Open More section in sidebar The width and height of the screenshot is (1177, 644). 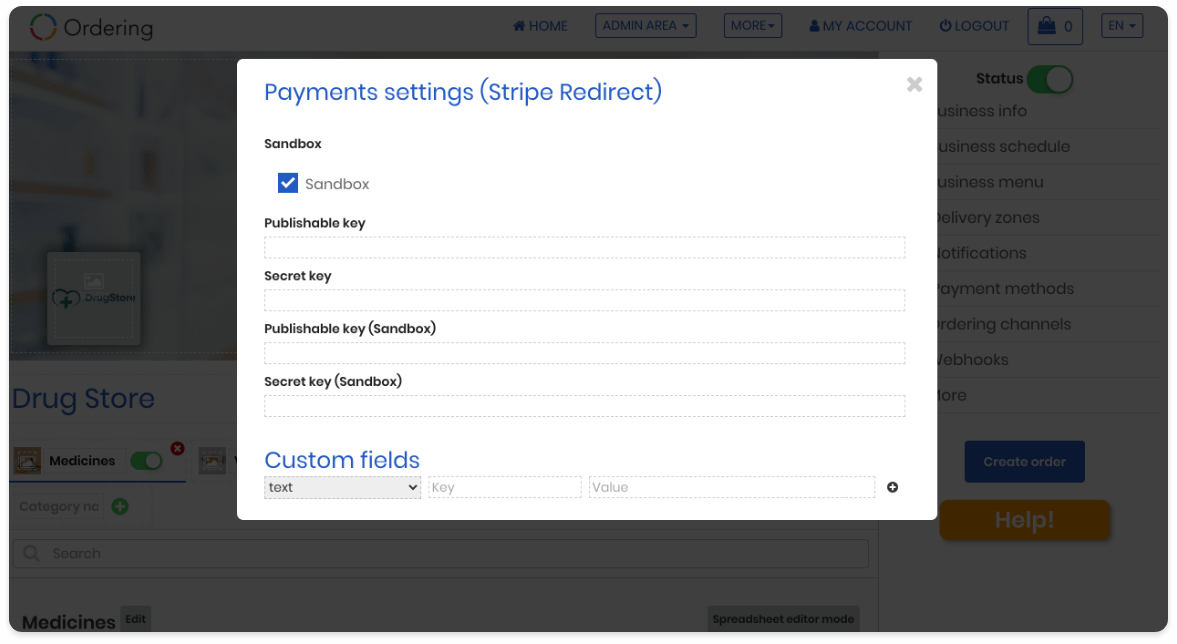[x=952, y=396]
